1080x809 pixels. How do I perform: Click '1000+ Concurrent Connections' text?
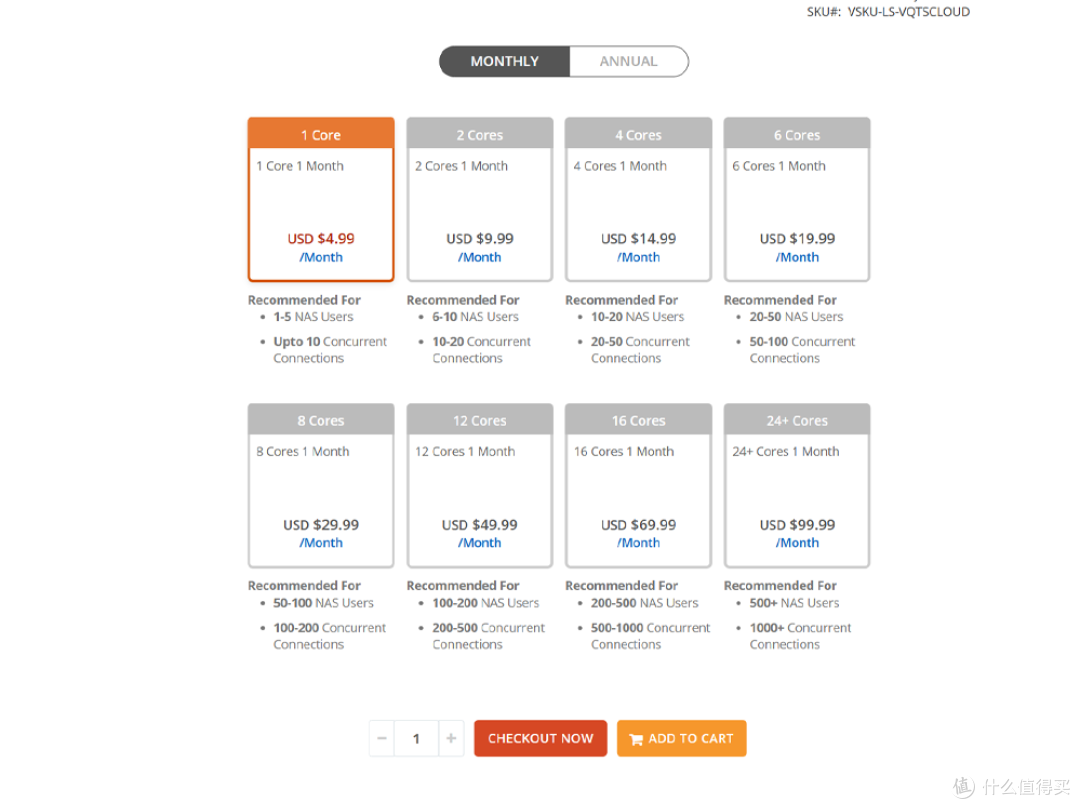(x=800, y=636)
